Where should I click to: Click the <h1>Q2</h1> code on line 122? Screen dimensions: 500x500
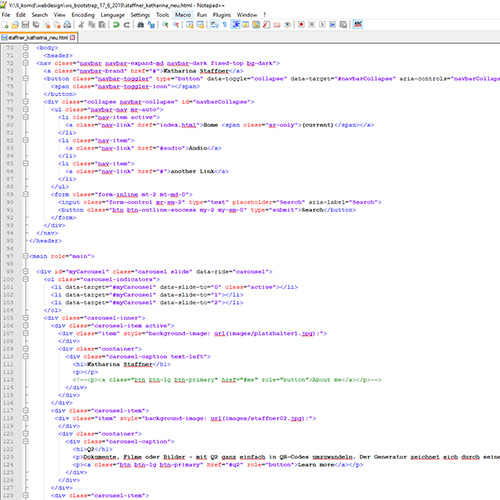[93, 449]
